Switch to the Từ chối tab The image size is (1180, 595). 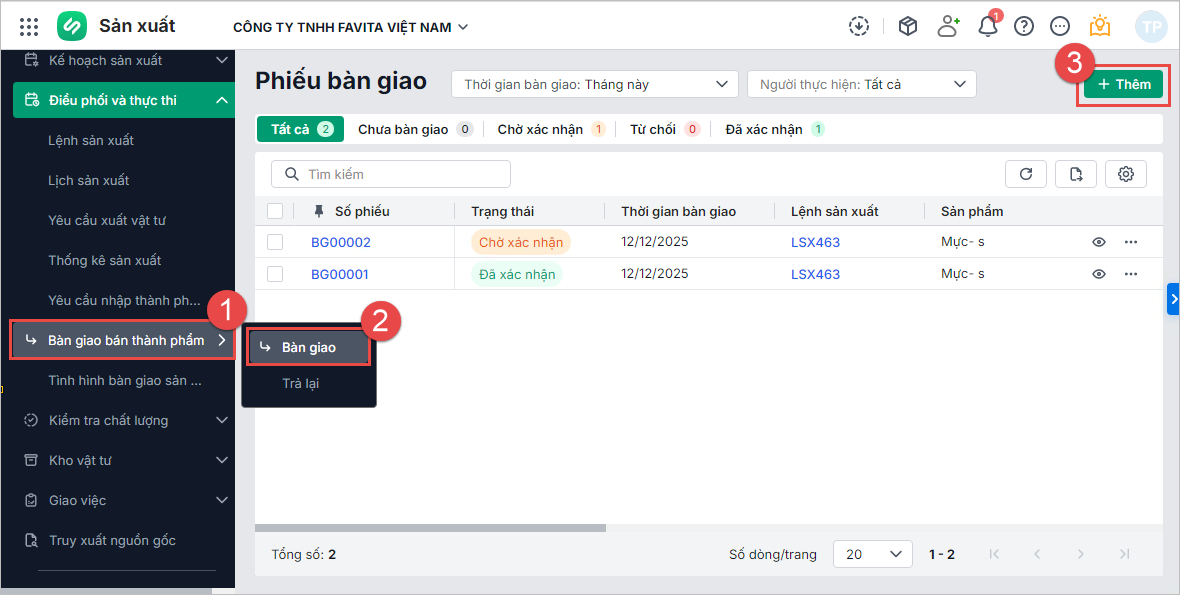point(665,129)
